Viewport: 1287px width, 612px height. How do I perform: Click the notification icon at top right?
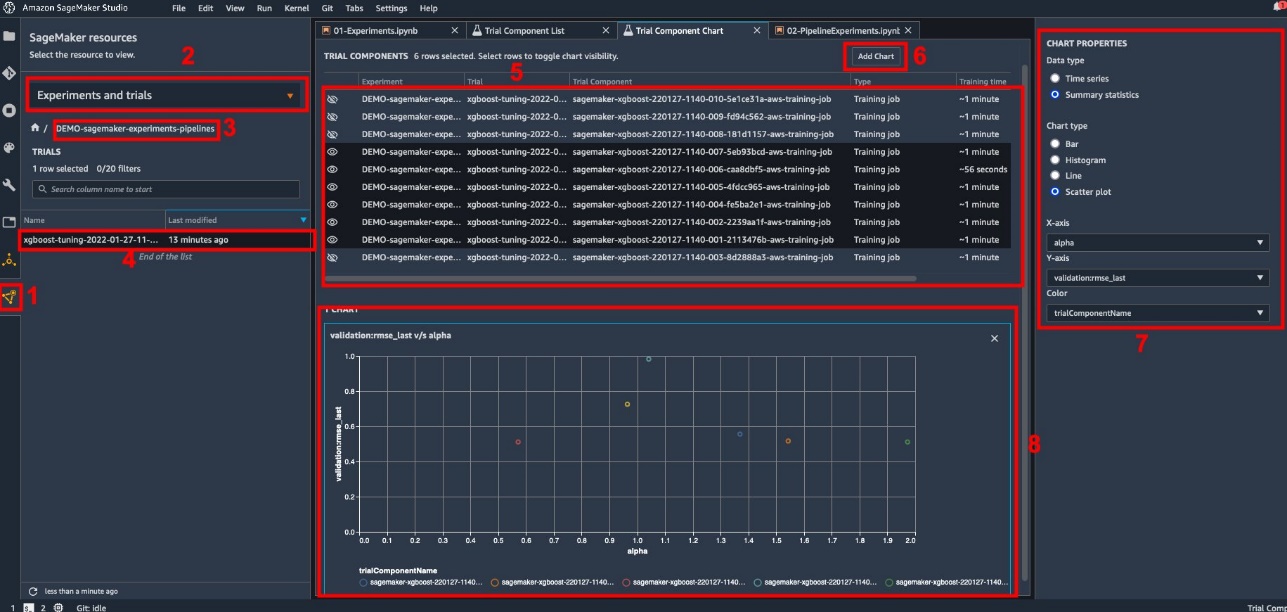click(1278, 8)
